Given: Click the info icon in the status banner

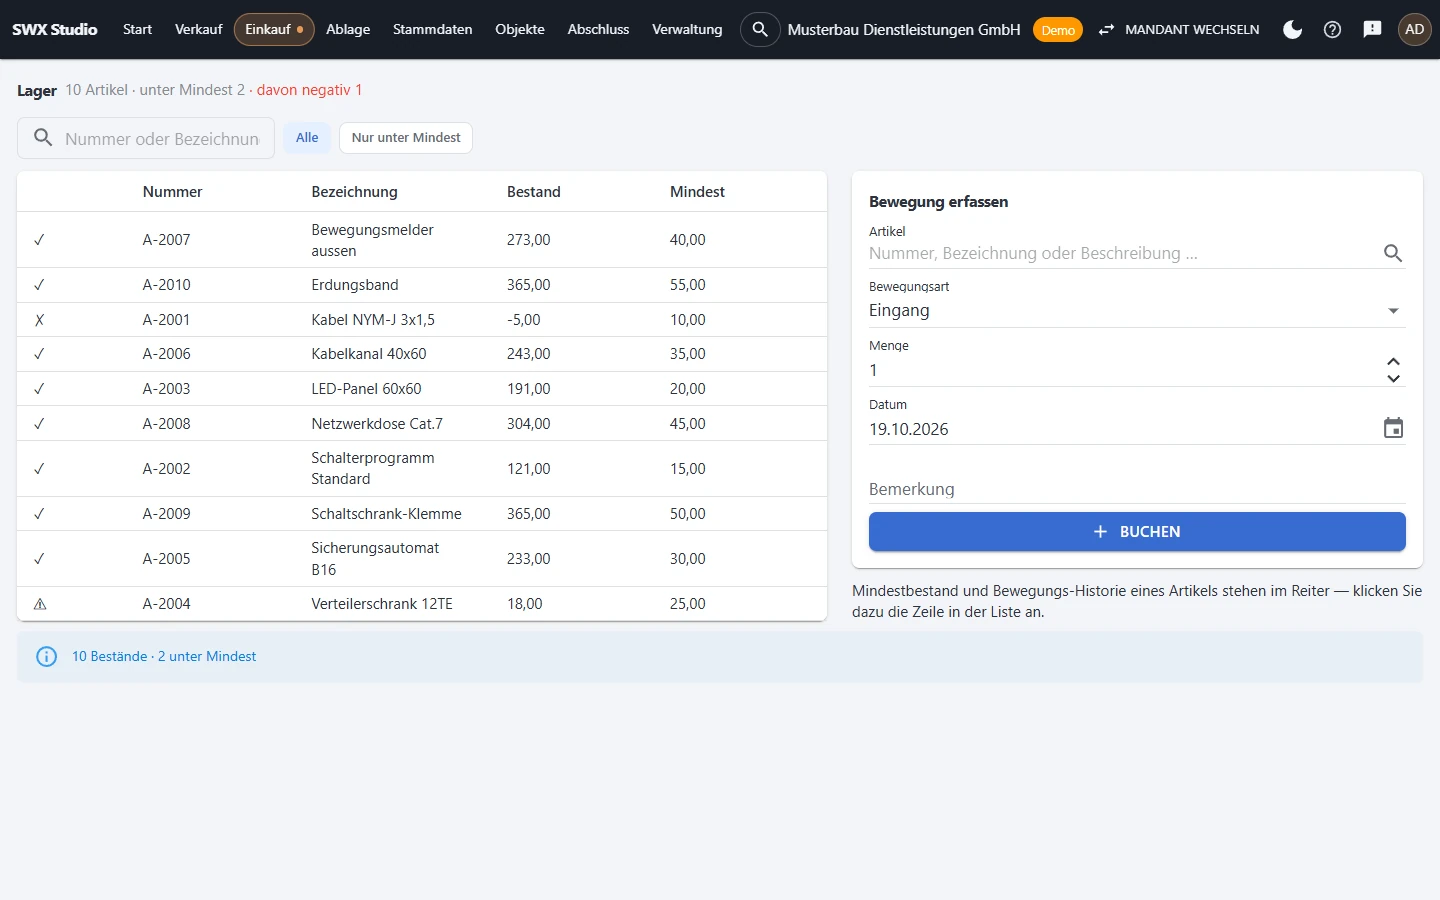Looking at the screenshot, I should pyautogui.click(x=46, y=656).
